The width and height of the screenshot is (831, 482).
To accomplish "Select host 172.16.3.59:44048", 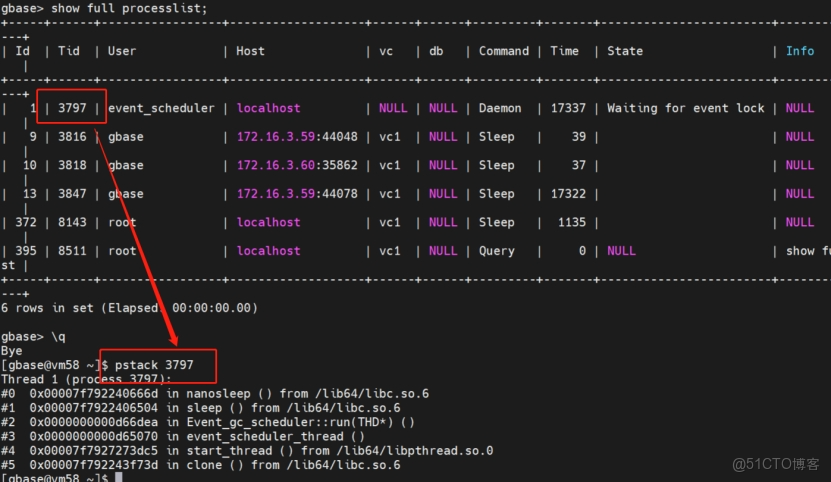I will coord(297,137).
